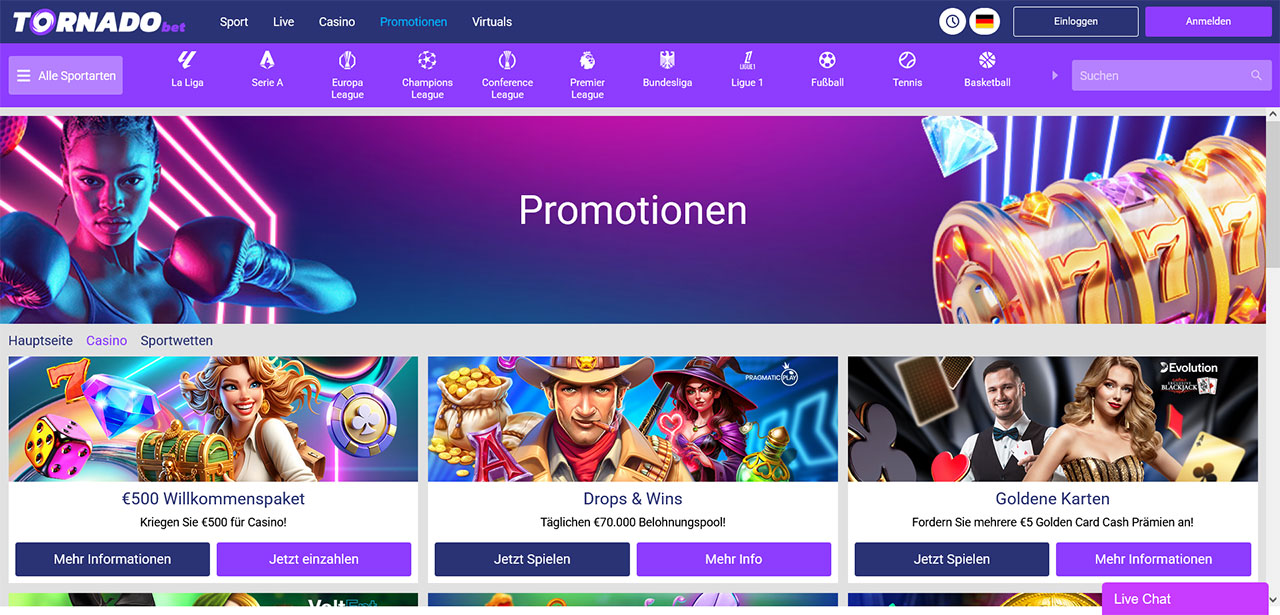1280x615 pixels.
Task: Expand the Alle Sportarten menu
Action: [66, 76]
